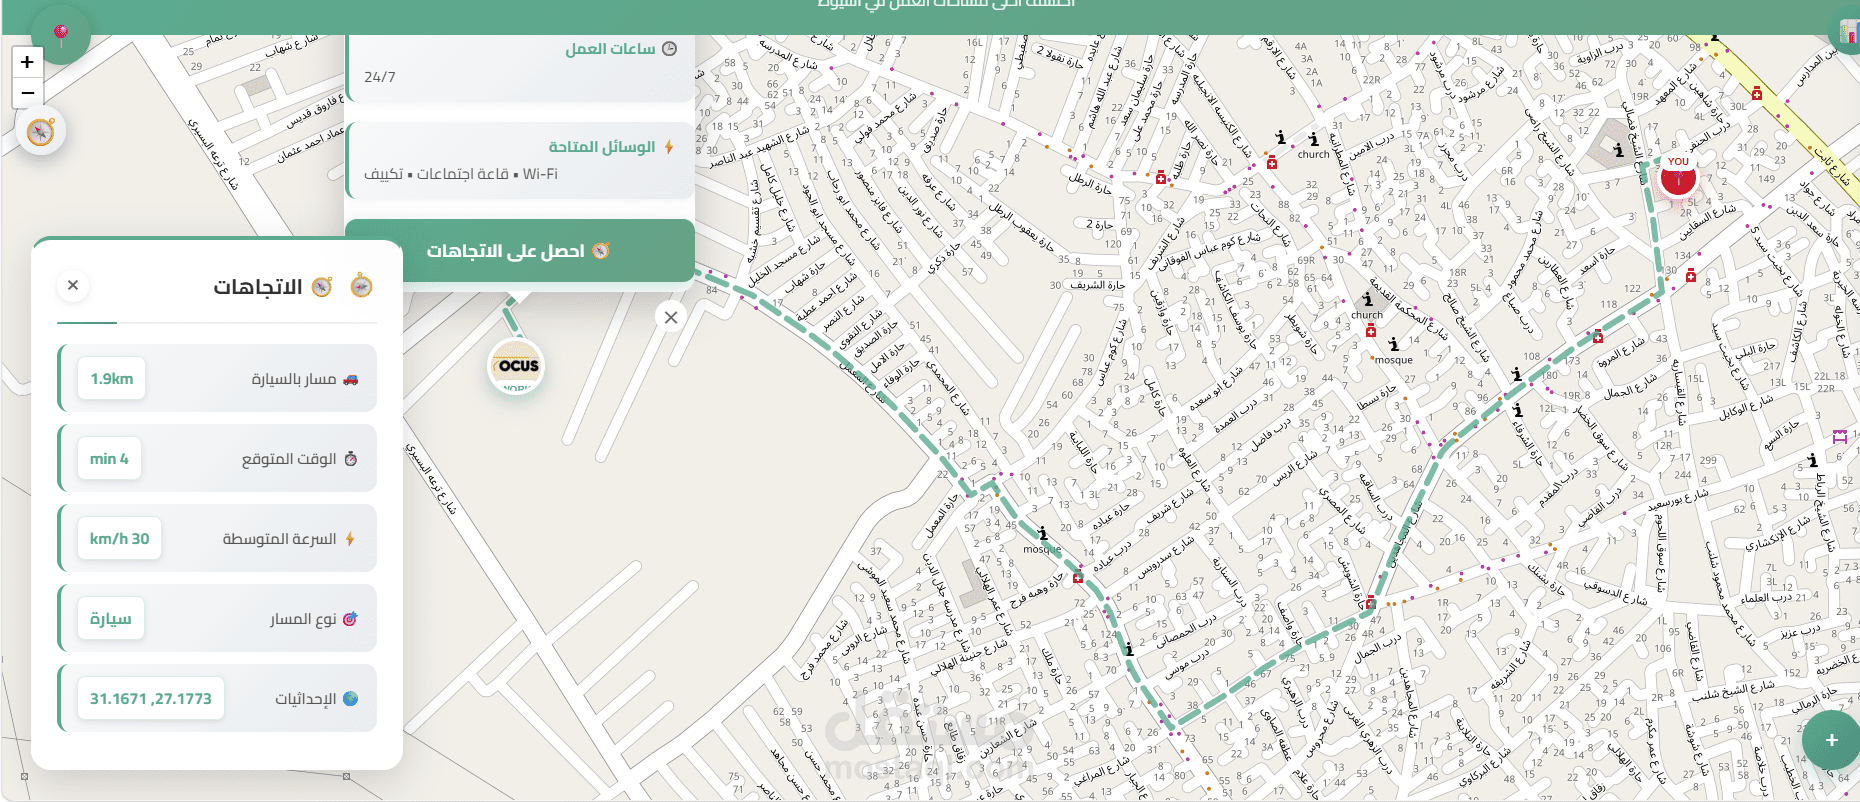
Task: Click the church info marker near top
Action: coord(1314,140)
